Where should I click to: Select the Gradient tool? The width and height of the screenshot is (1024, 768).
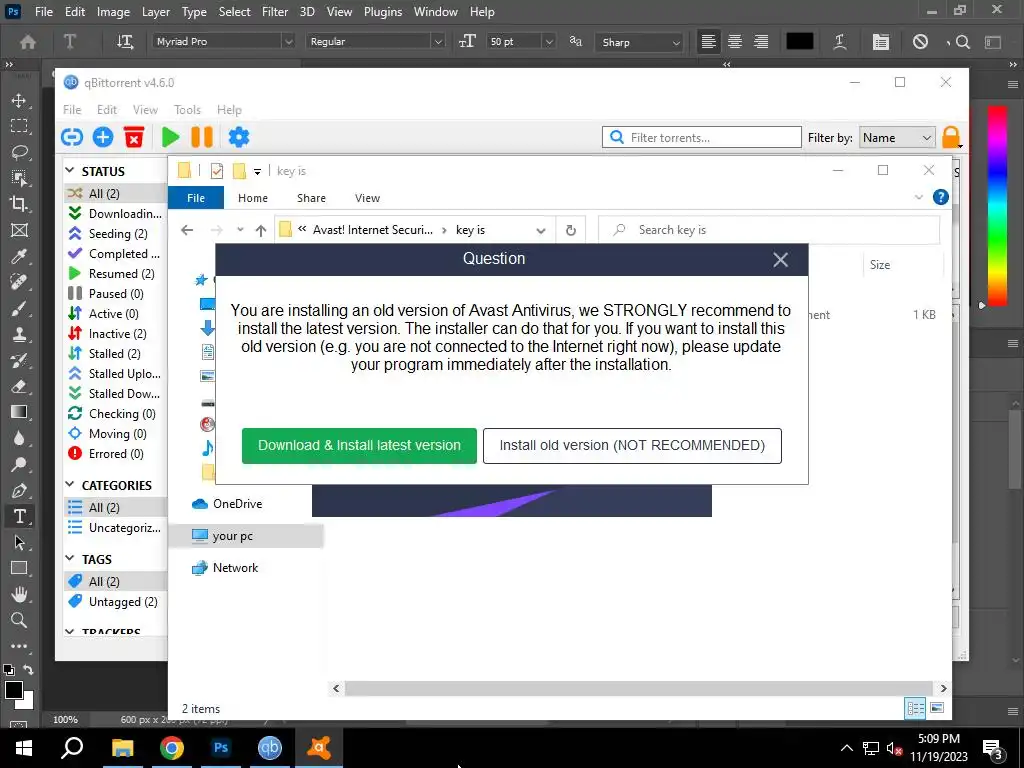point(19,412)
